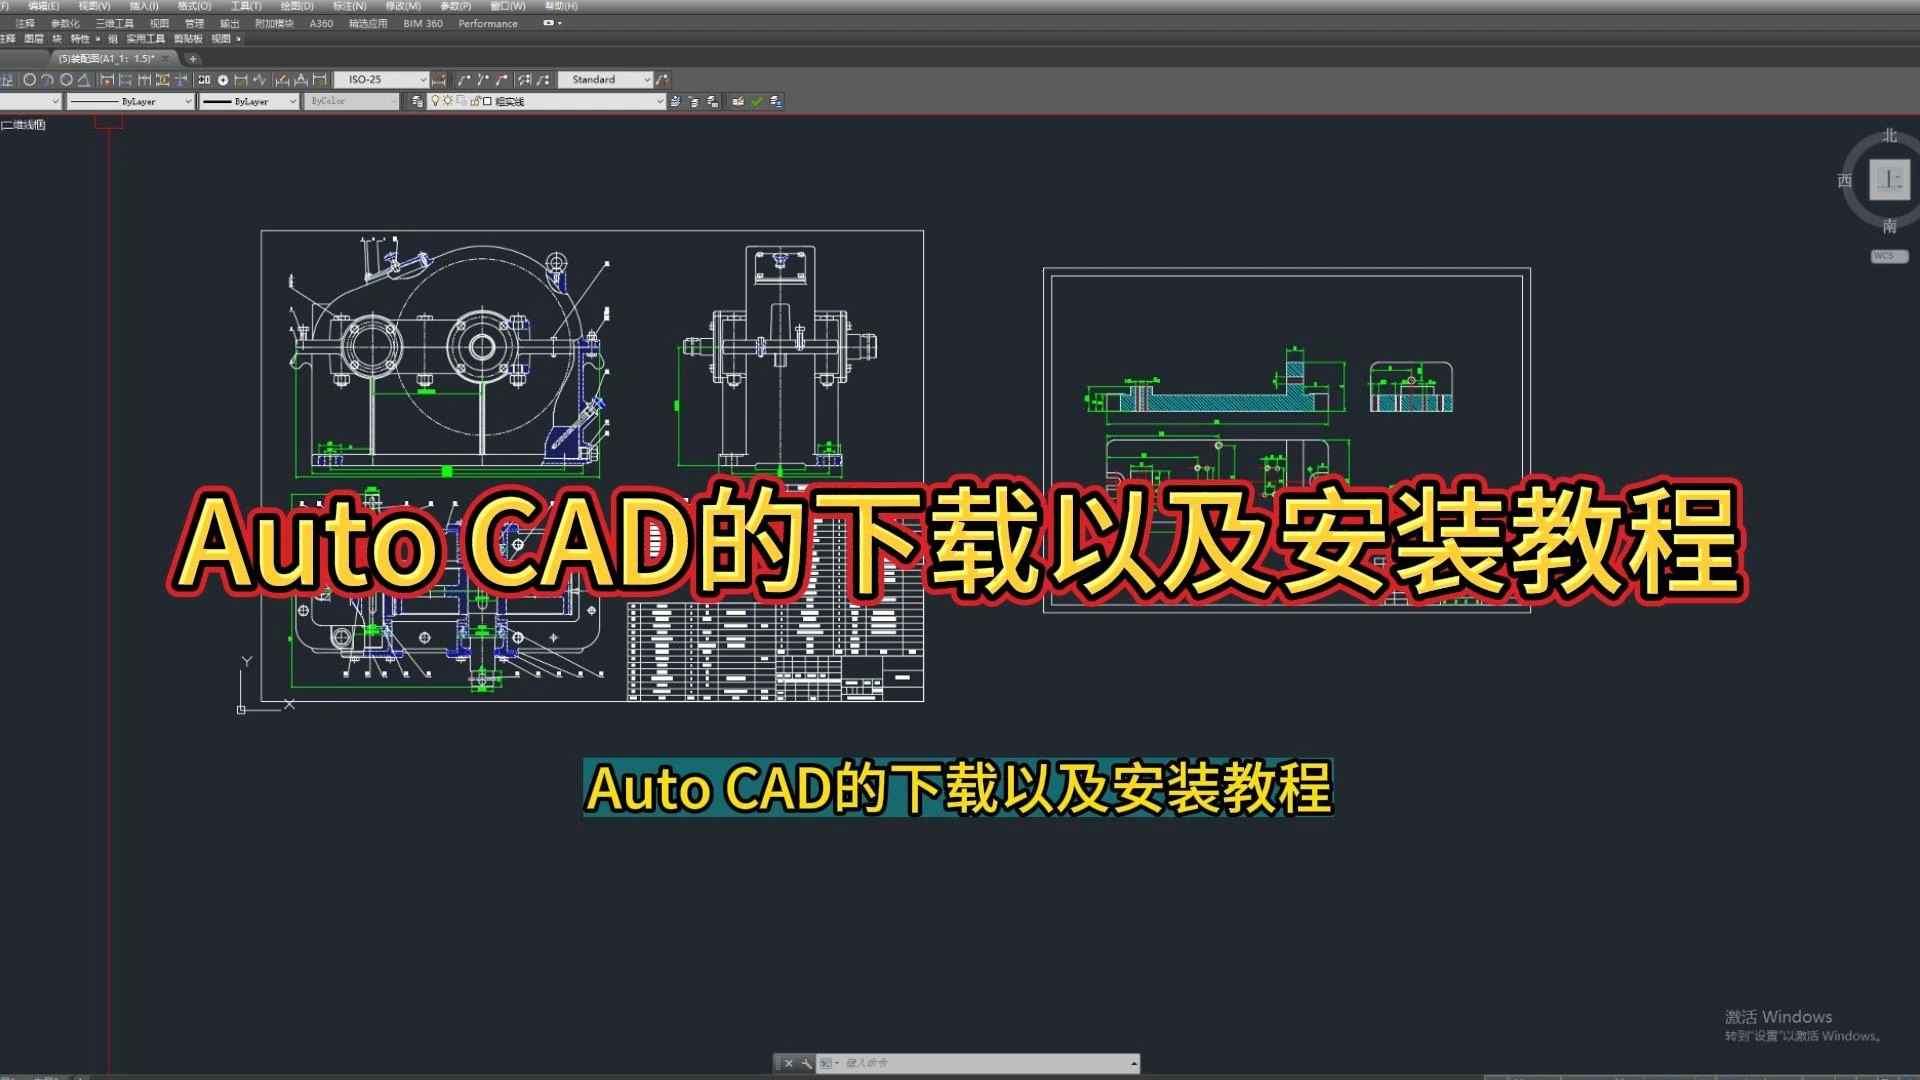
Task: Click the lock icon in the layer control
Action: [475, 100]
